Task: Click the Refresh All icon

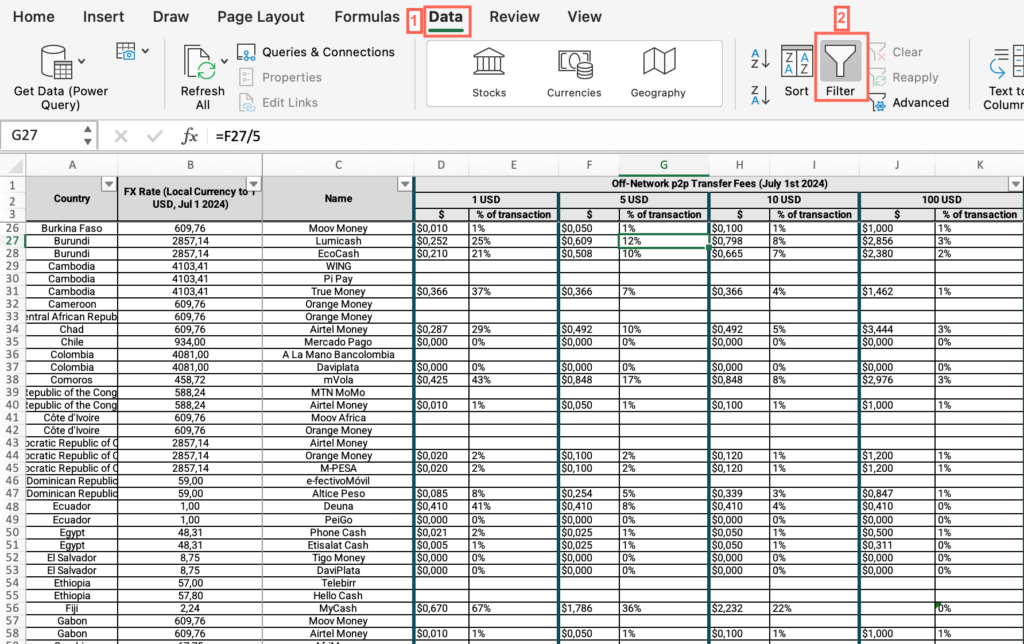Action: pos(200,63)
